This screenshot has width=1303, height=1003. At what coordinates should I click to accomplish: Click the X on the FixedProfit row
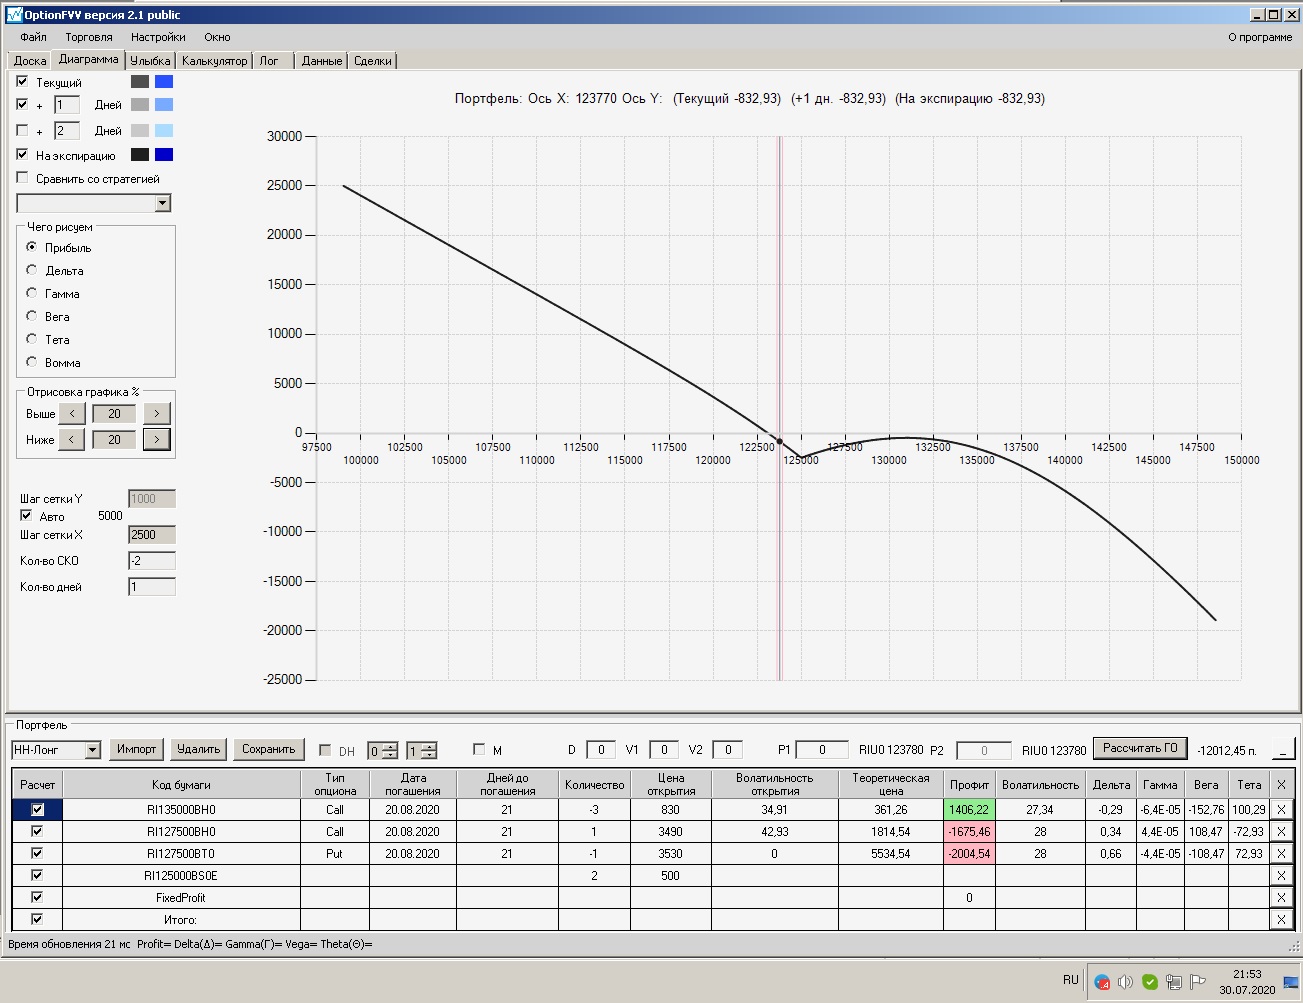[1281, 898]
